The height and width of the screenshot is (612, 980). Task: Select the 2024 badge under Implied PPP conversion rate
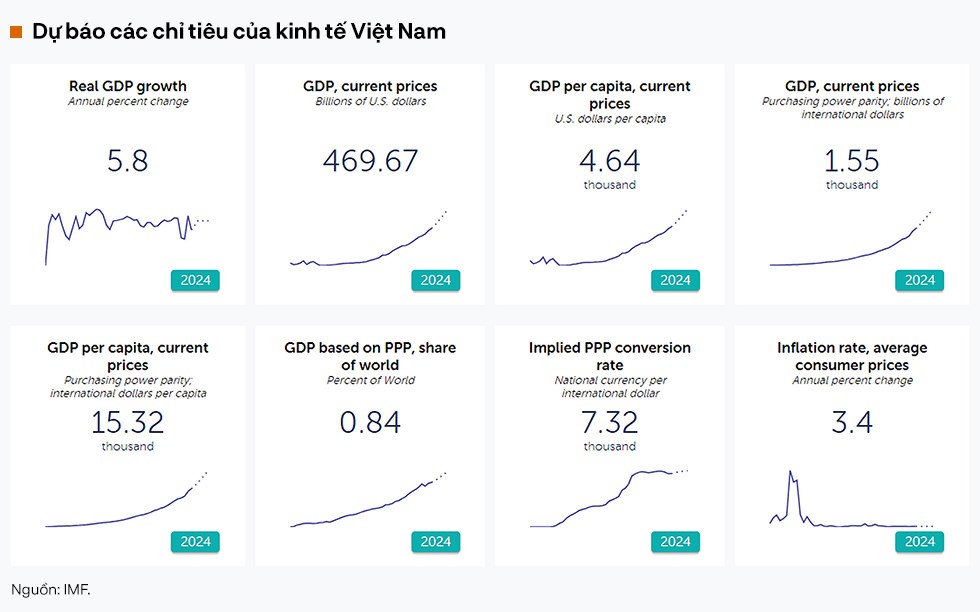pos(675,541)
